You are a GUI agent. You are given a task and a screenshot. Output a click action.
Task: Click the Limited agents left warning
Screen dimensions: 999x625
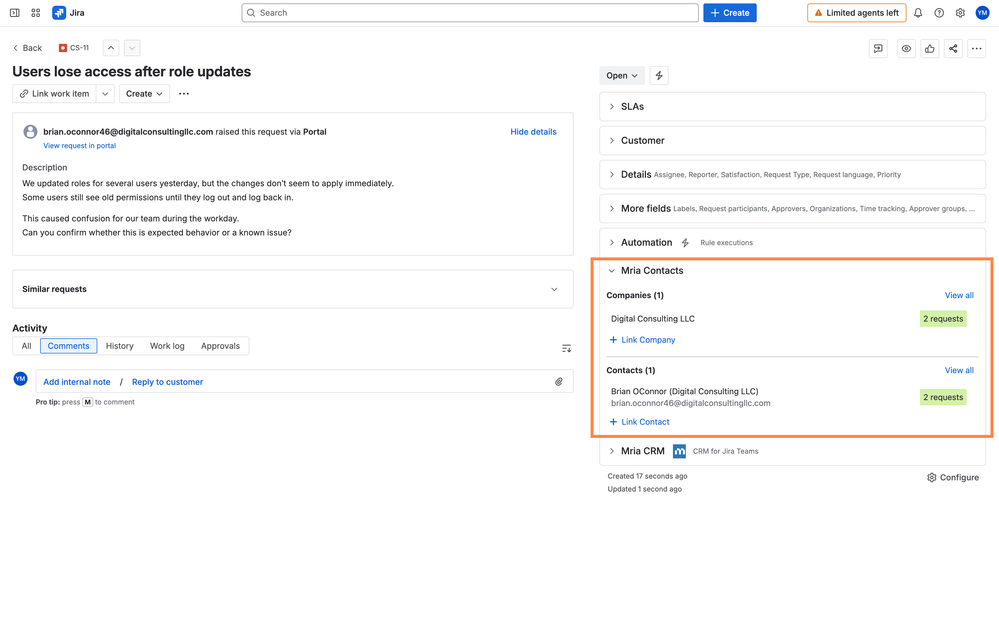[x=857, y=13]
